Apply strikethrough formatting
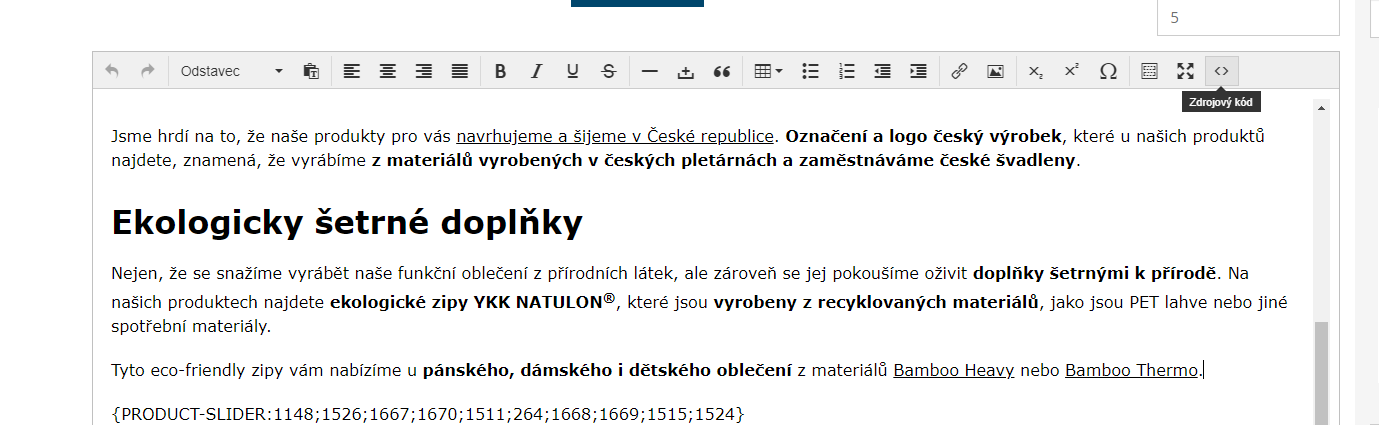 [x=608, y=71]
